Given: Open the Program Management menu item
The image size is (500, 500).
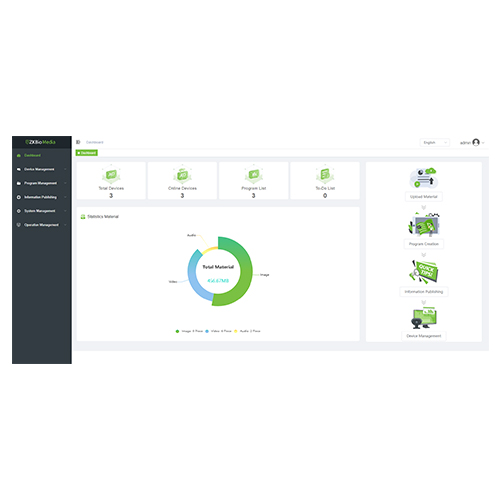Looking at the screenshot, I should (x=40, y=183).
